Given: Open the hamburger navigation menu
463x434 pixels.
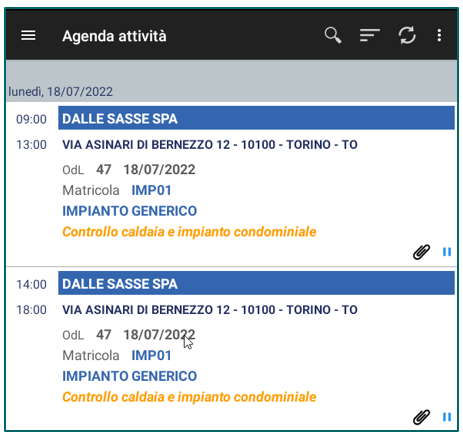Looking at the screenshot, I should (28, 35).
